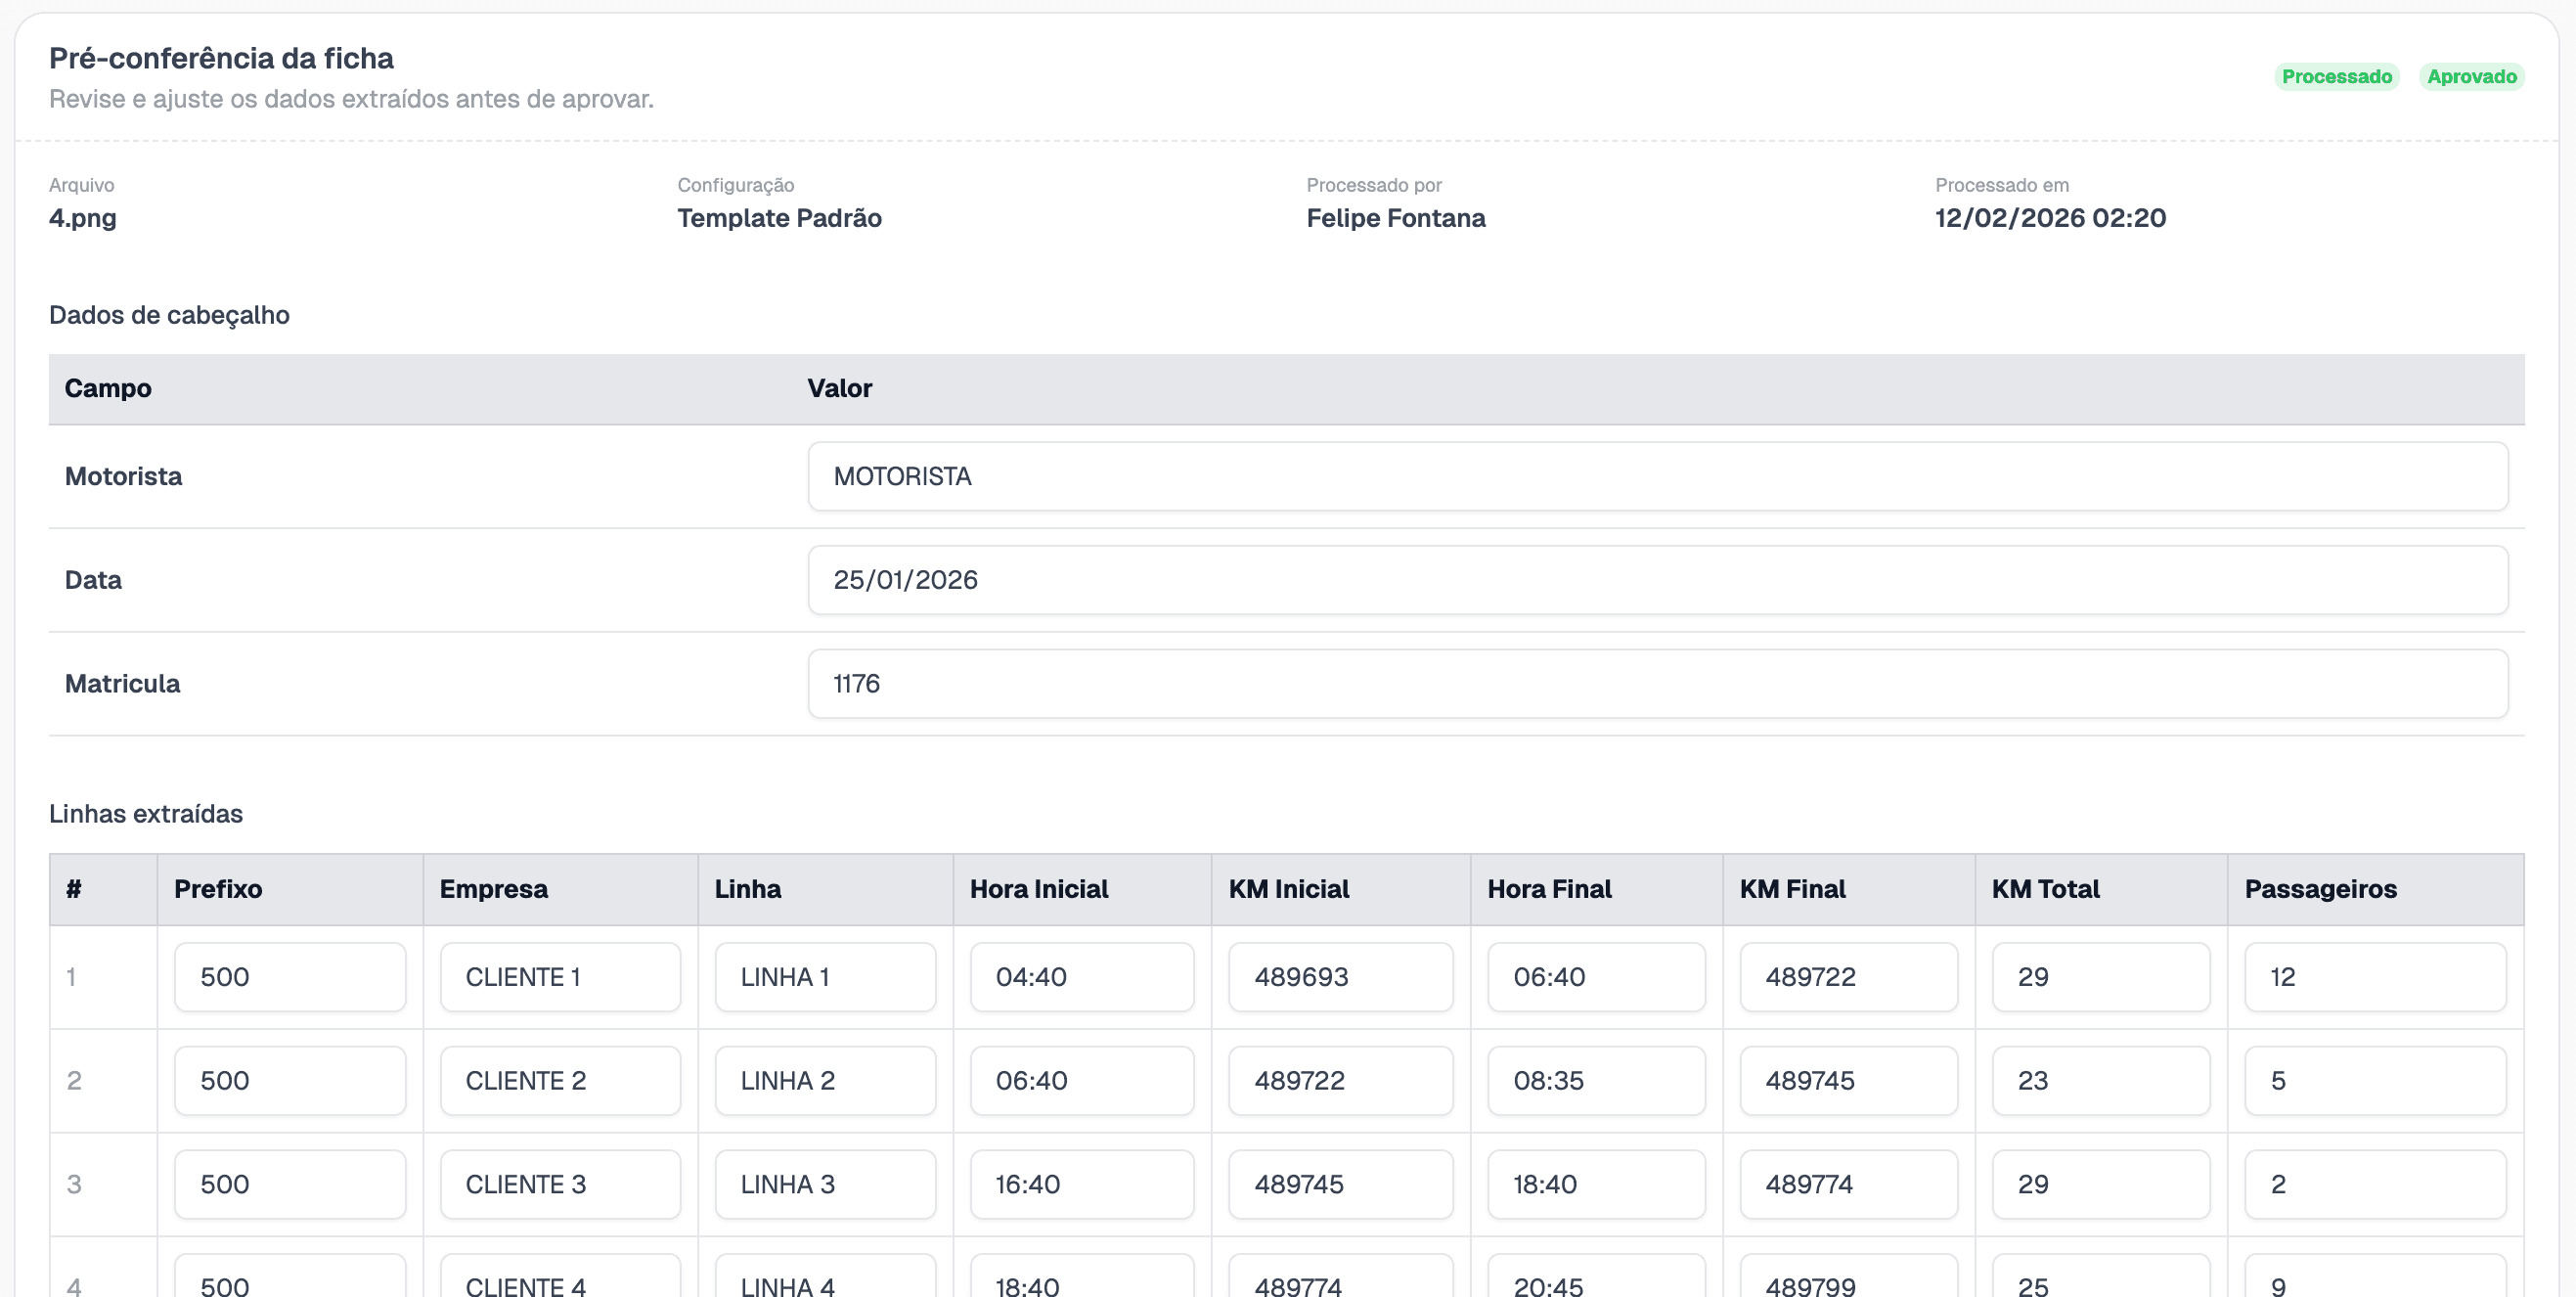Viewport: 2576px width, 1297px height.
Task: Click KM Final field showing 489774
Action: point(1848,1185)
